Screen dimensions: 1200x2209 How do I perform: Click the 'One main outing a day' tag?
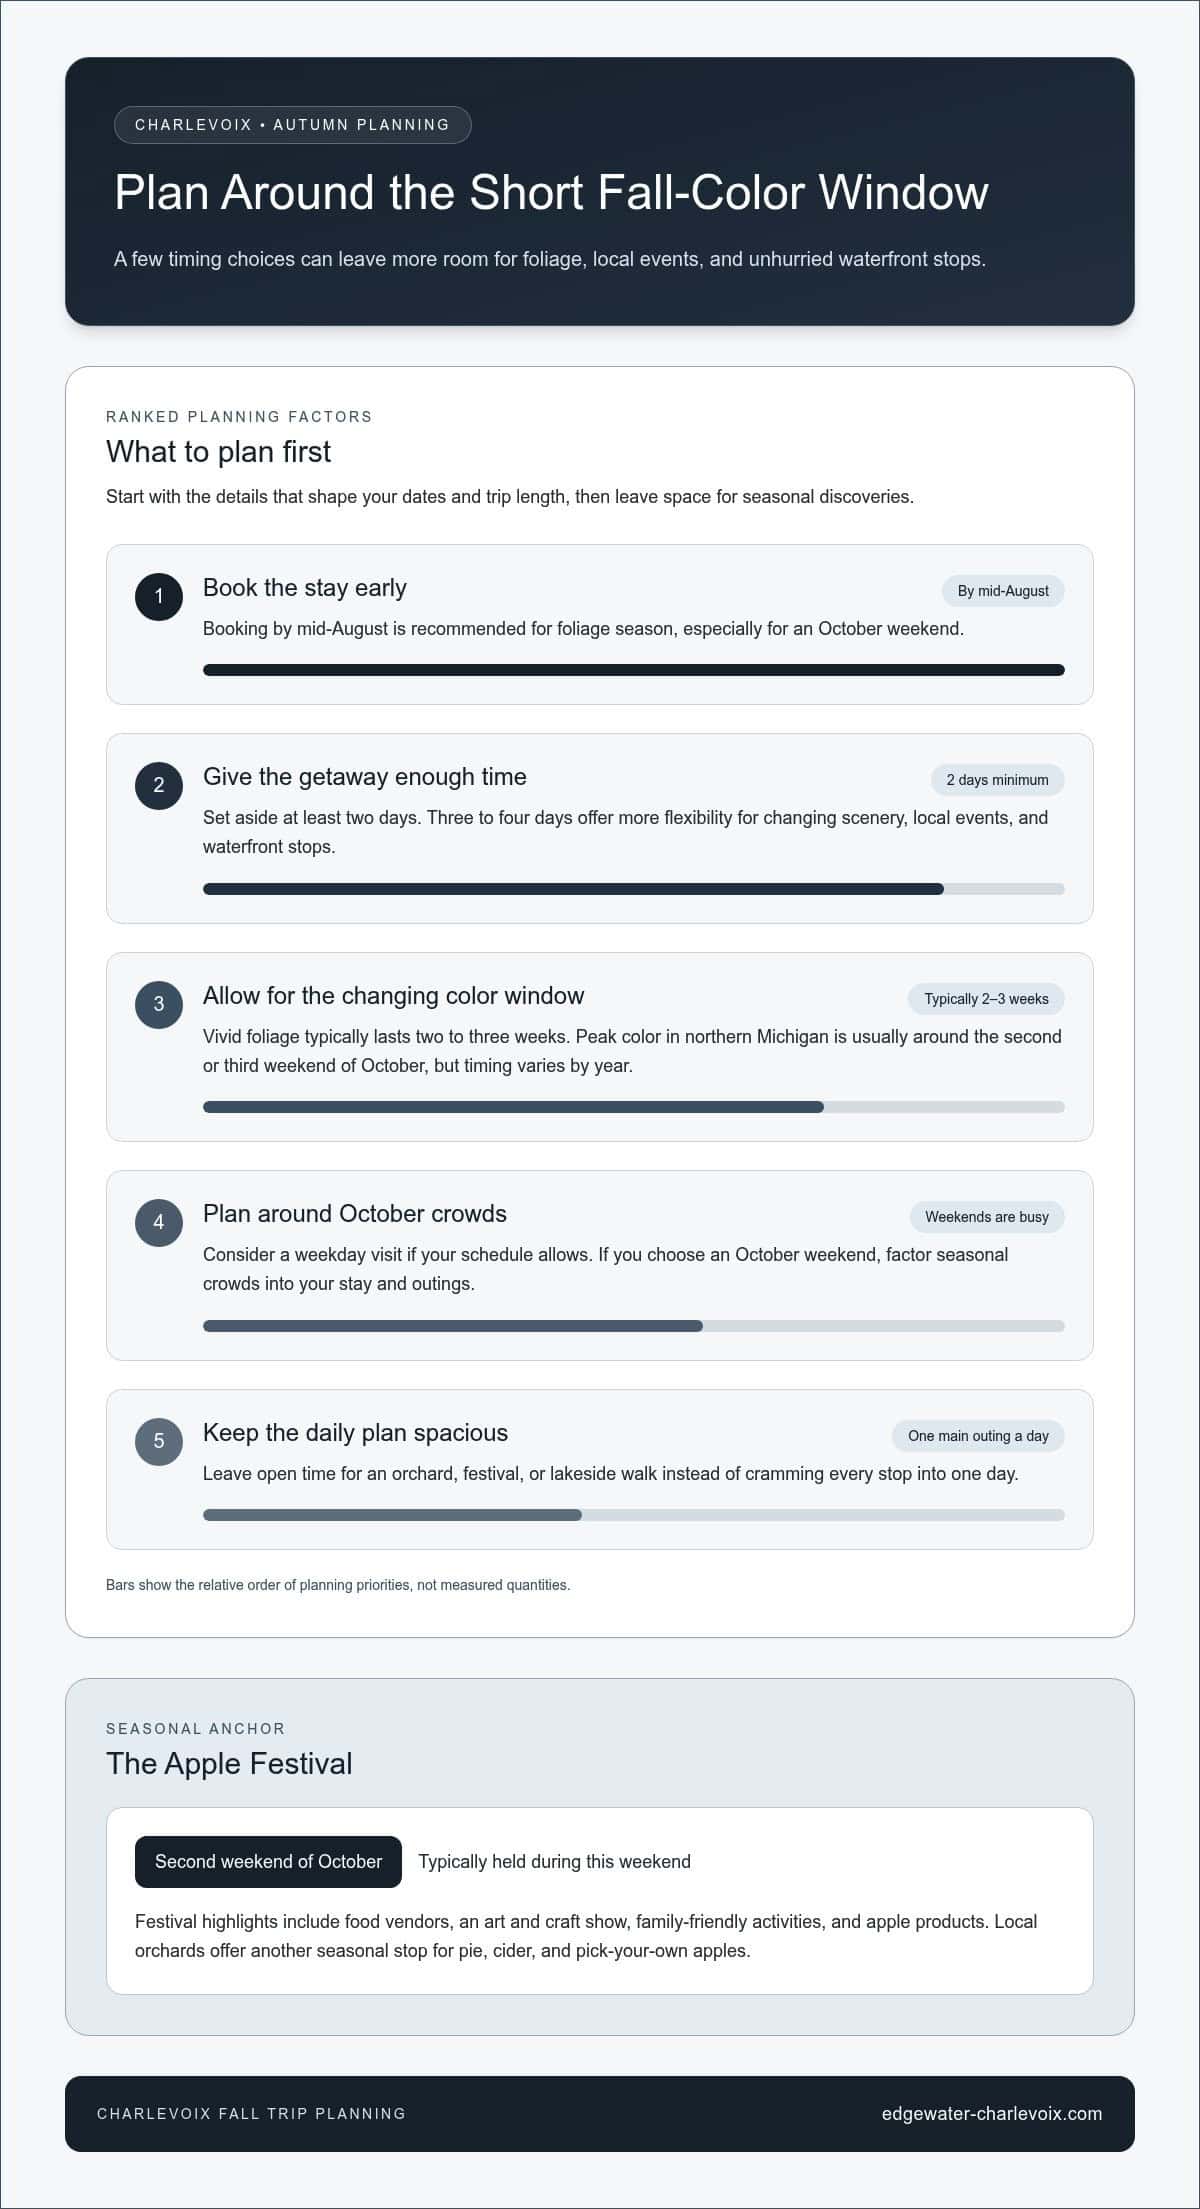point(978,1436)
